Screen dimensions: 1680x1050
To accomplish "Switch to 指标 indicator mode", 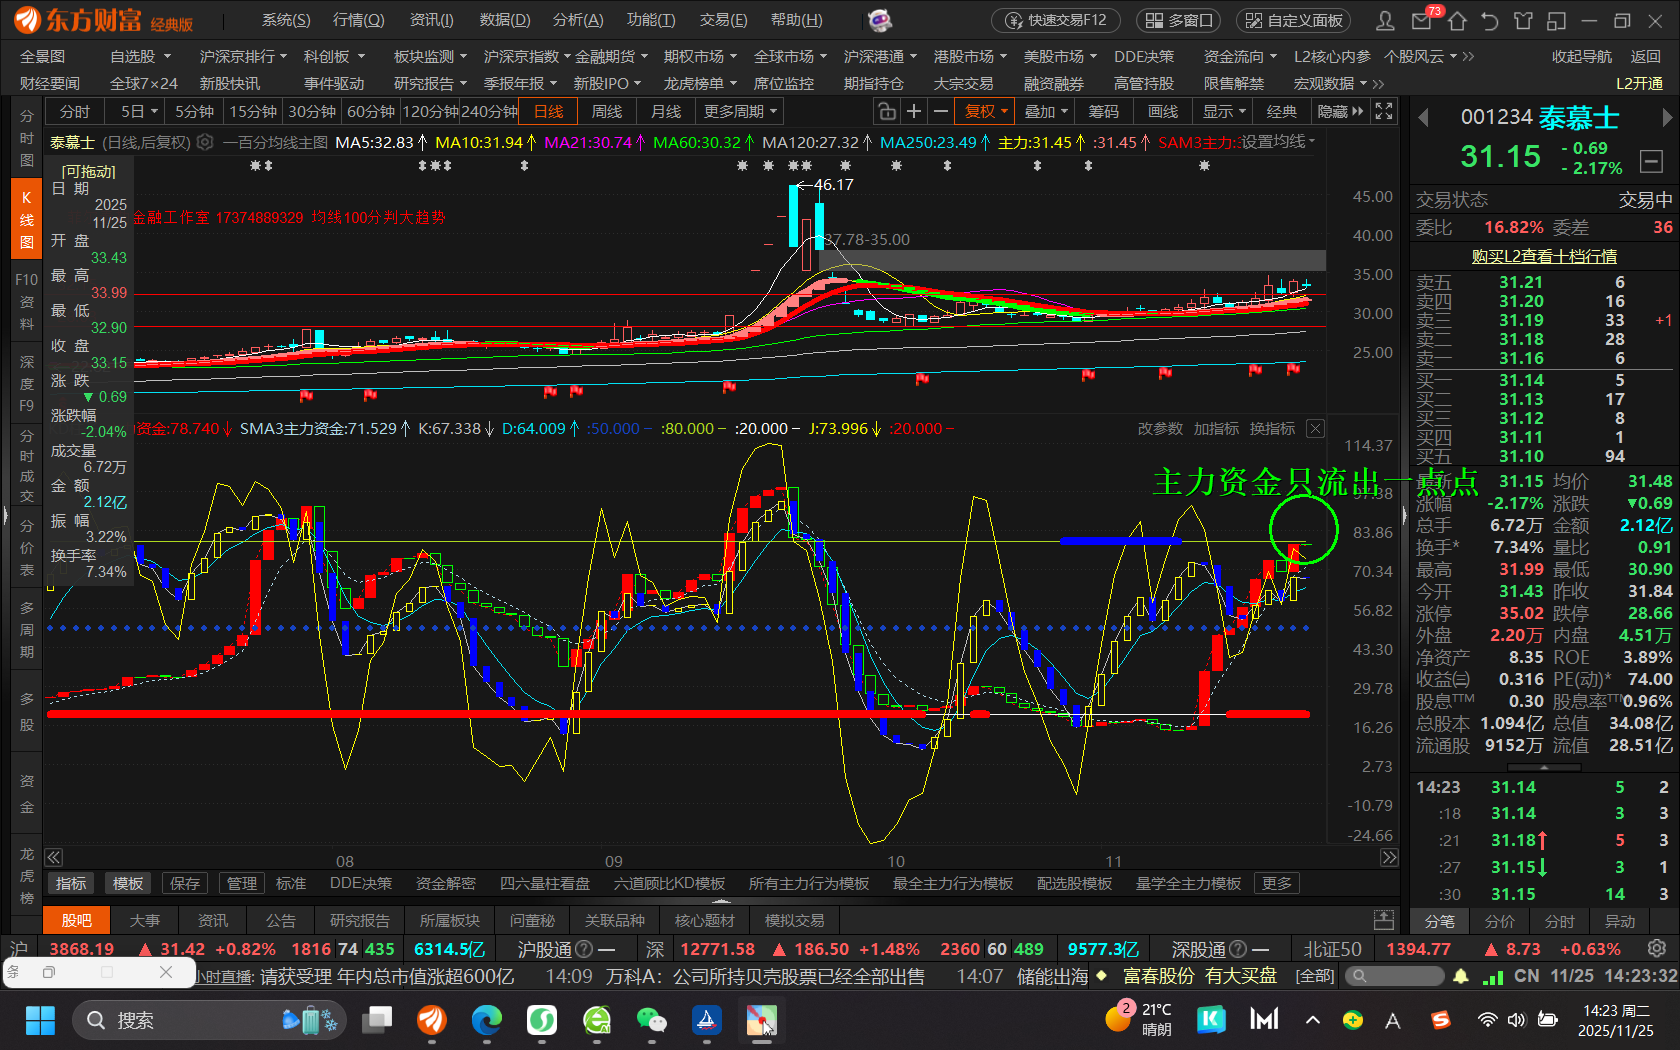I will pos(71,883).
